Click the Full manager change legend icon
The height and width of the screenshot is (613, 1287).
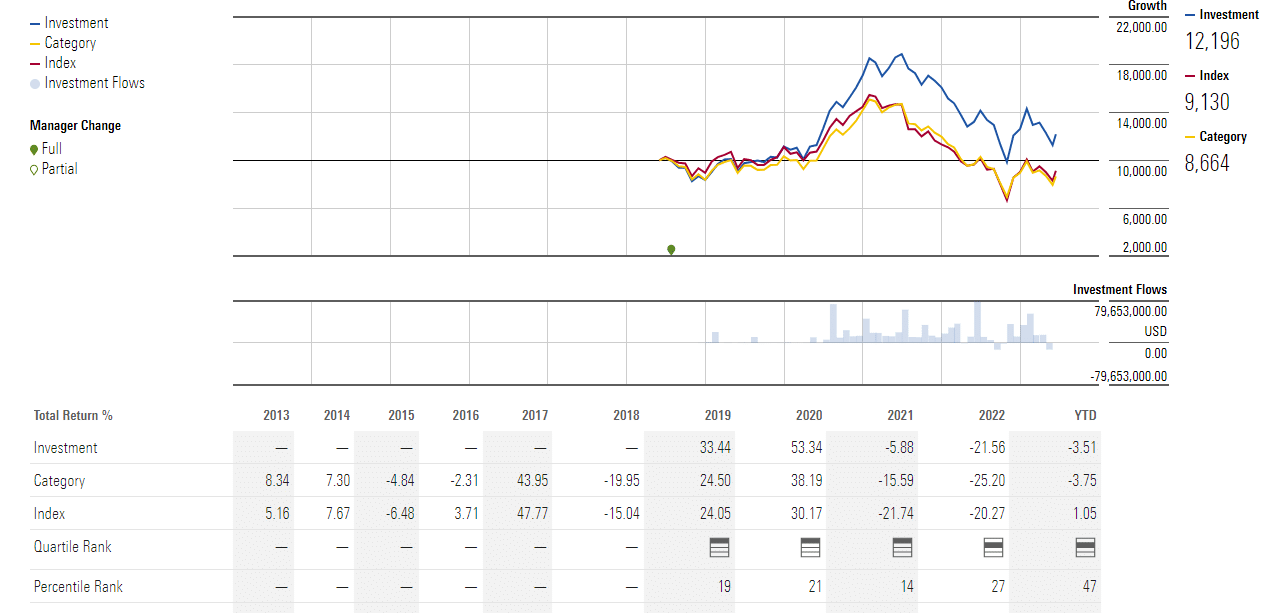click(x=35, y=149)
